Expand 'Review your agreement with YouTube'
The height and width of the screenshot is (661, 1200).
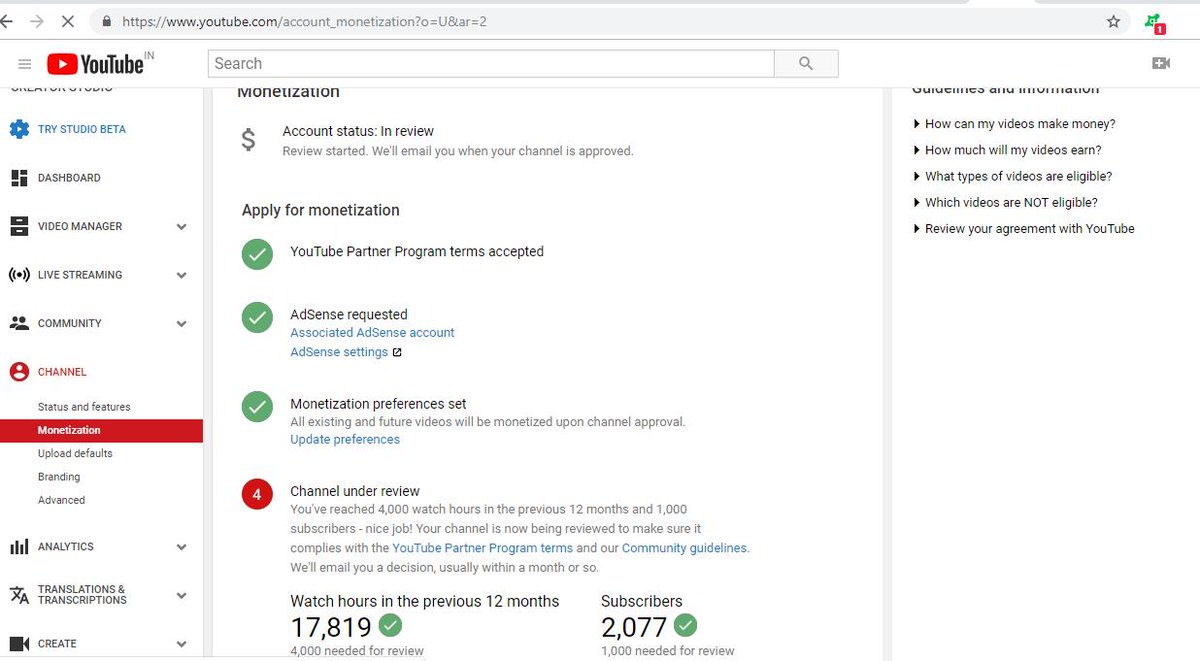coord(1024,228)
